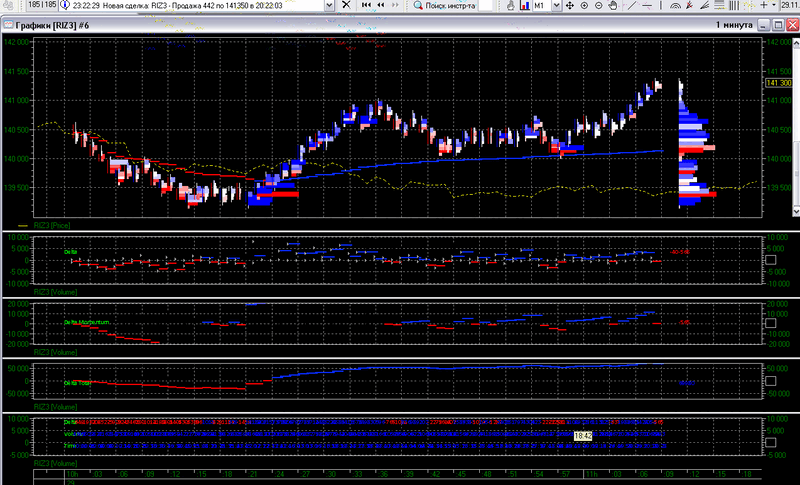Toggle the Delta indicator panel checkbox
This screenshot has height=485, width=800.
pos(770,261)
